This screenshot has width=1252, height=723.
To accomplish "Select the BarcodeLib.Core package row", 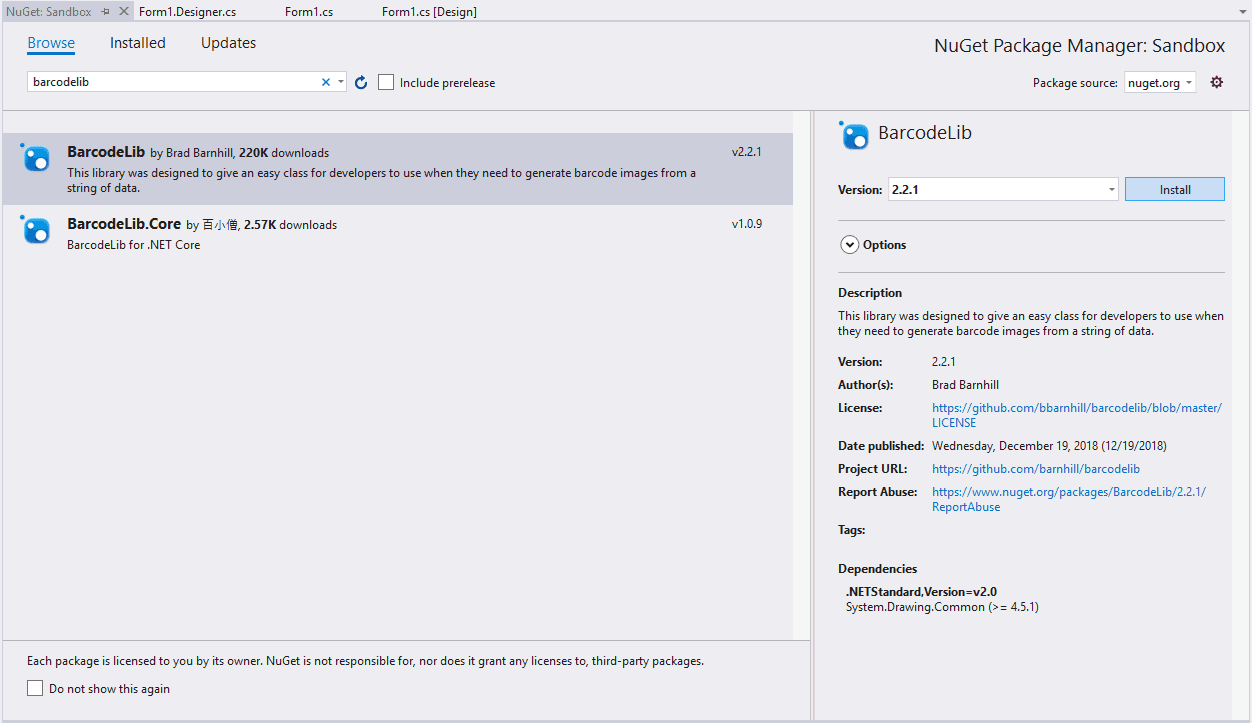I will [397, 233].
